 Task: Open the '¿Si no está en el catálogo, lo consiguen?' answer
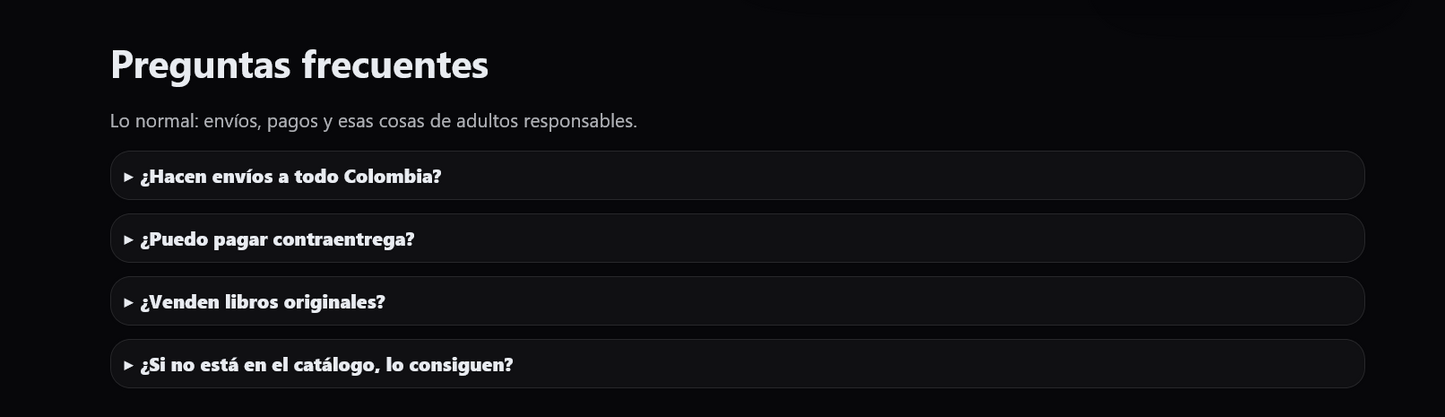click(x=326, y=365)
